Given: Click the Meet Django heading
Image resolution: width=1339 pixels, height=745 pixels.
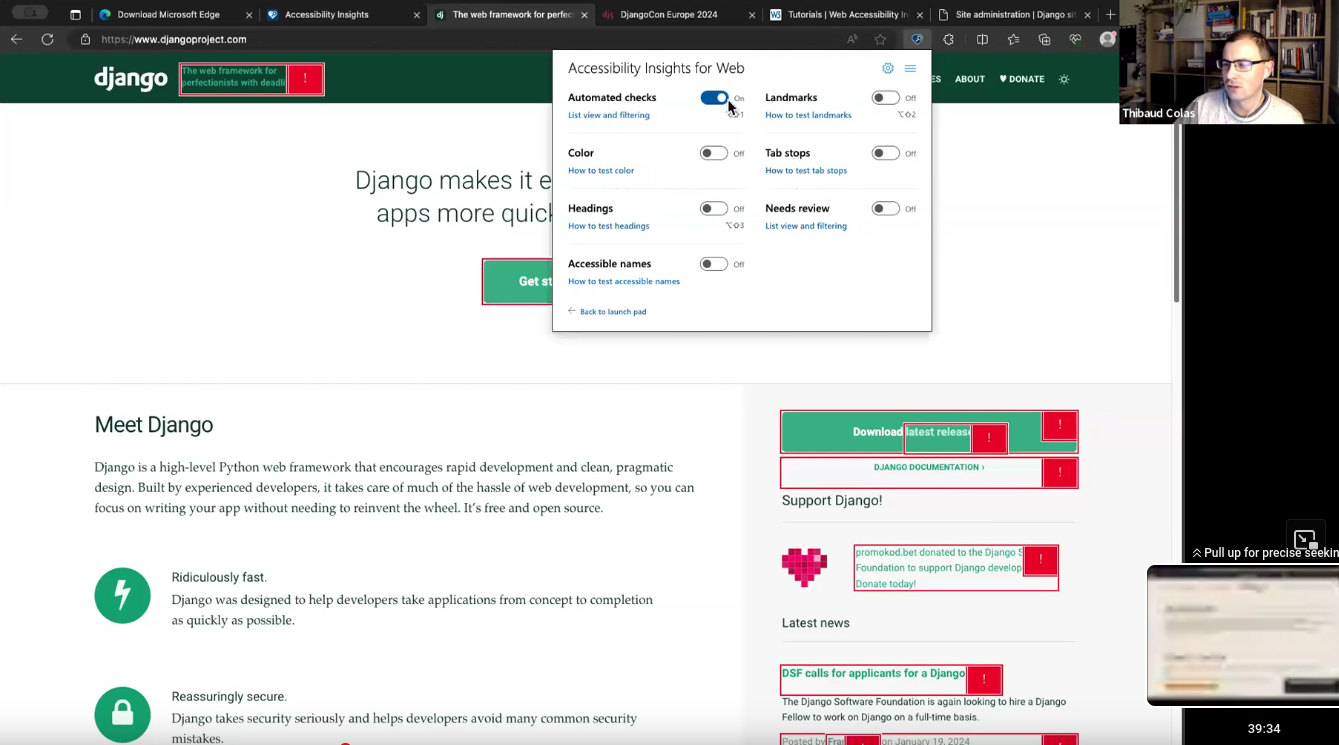Looking at the screenshot, I should coord(154,425).
